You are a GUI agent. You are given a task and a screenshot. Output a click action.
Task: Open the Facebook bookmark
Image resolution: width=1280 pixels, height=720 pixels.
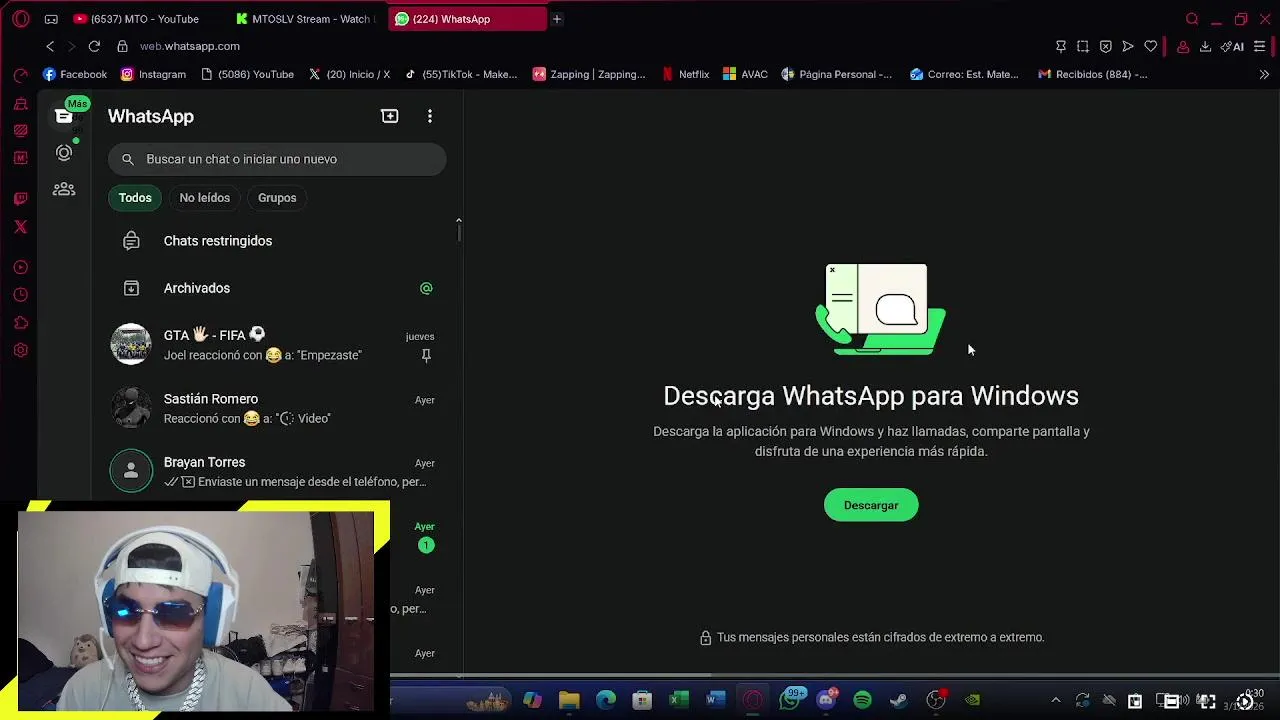[75, 74]
